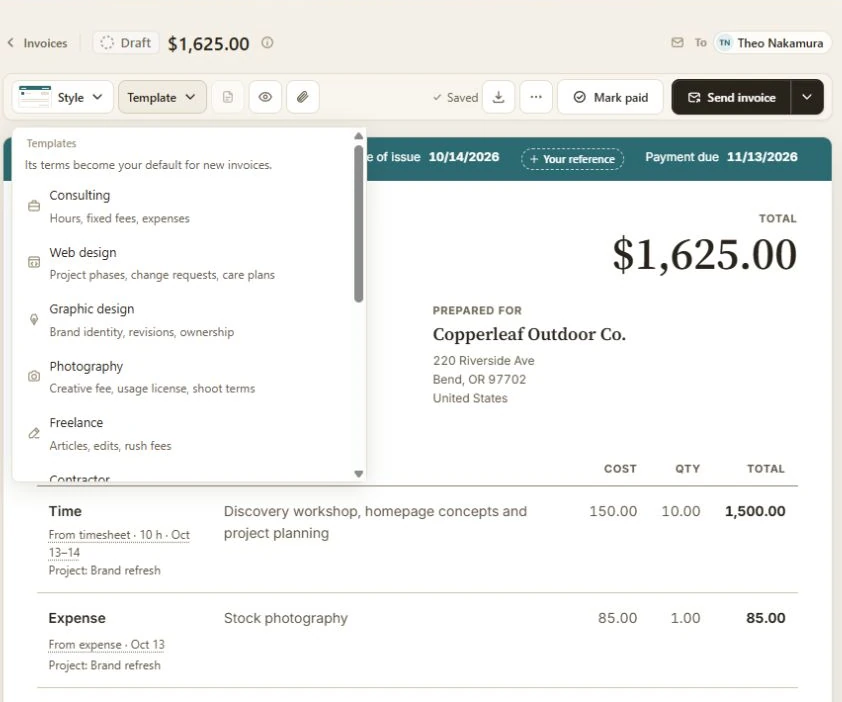Click the 150.00 cost value
842x702 pixels.
(613, 511)
